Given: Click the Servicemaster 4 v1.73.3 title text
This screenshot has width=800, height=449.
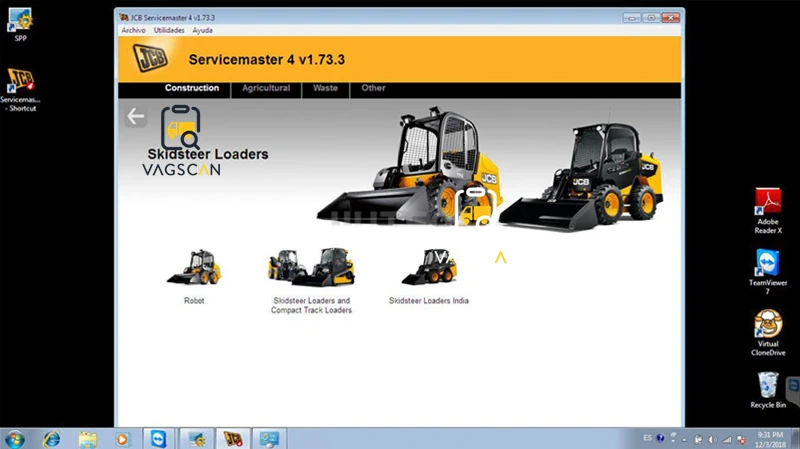Looking at the screenshot, I should (x=267, y=60).
